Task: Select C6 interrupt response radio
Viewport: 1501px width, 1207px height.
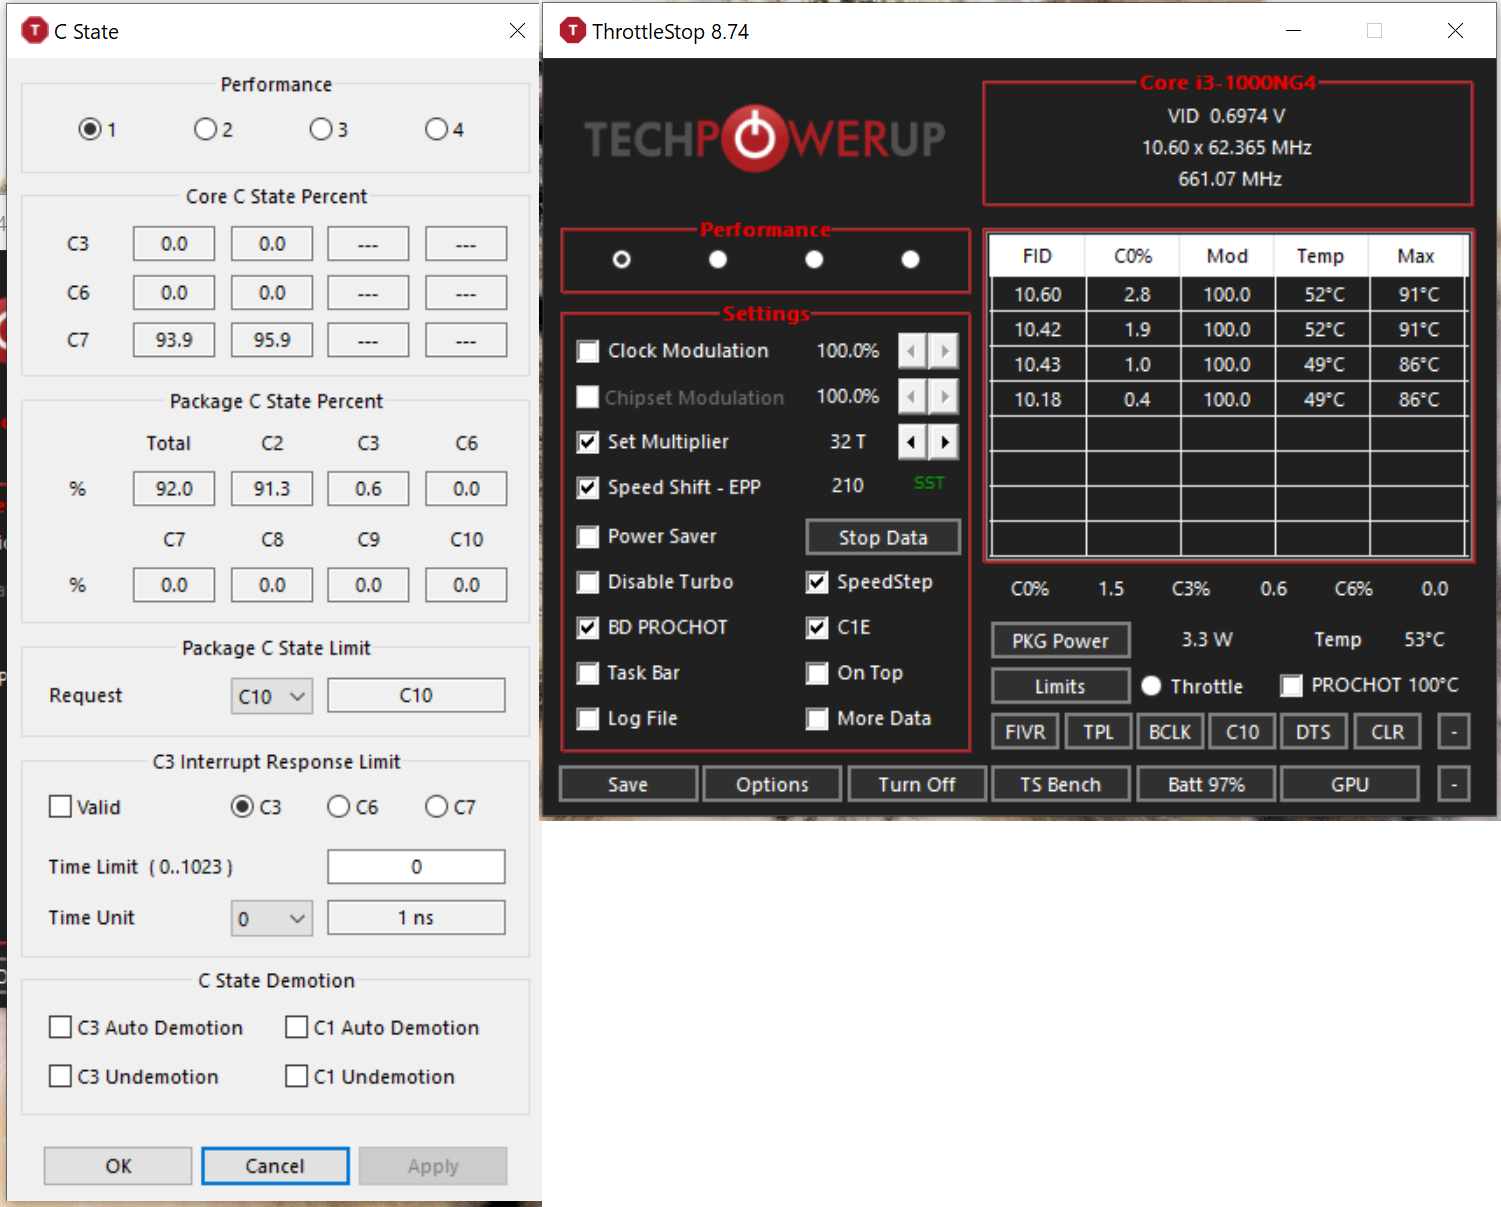Action: (339, 806)
